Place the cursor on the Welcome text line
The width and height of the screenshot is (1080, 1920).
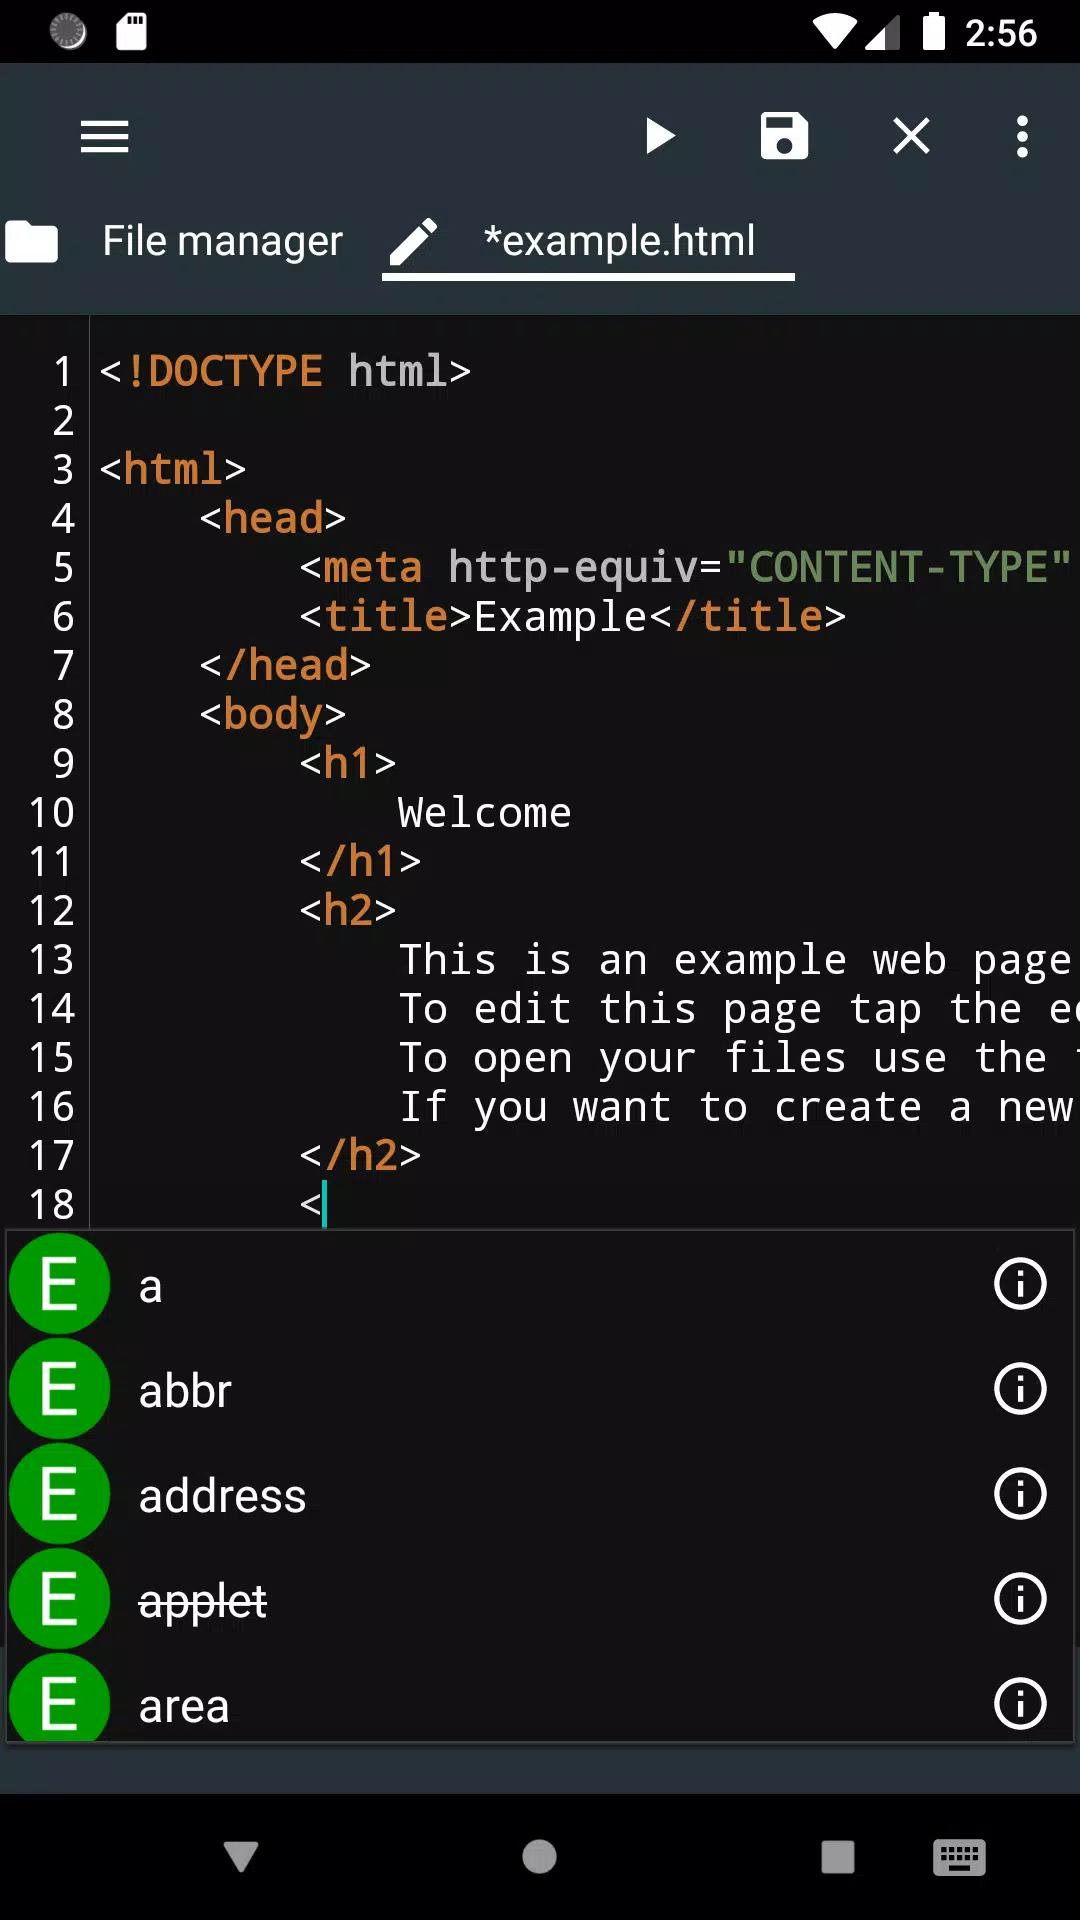coord(485,812)
